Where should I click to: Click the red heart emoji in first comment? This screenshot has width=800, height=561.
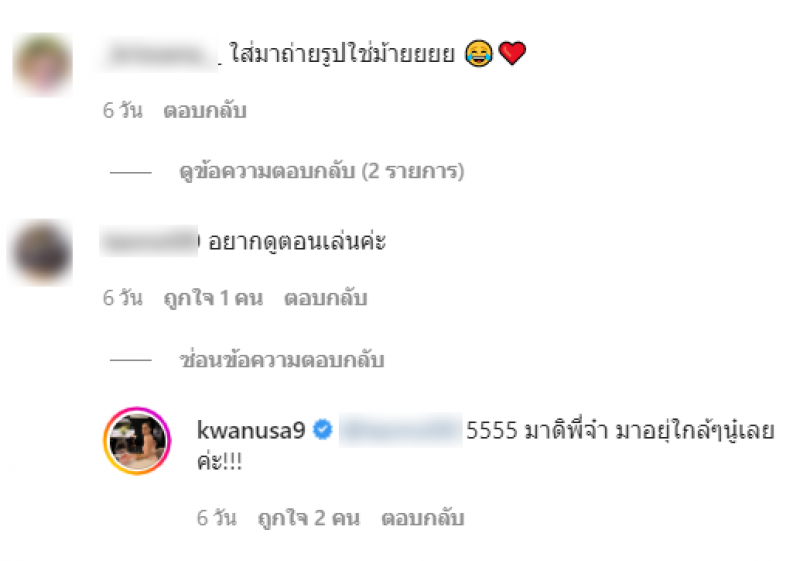[512, 54]
